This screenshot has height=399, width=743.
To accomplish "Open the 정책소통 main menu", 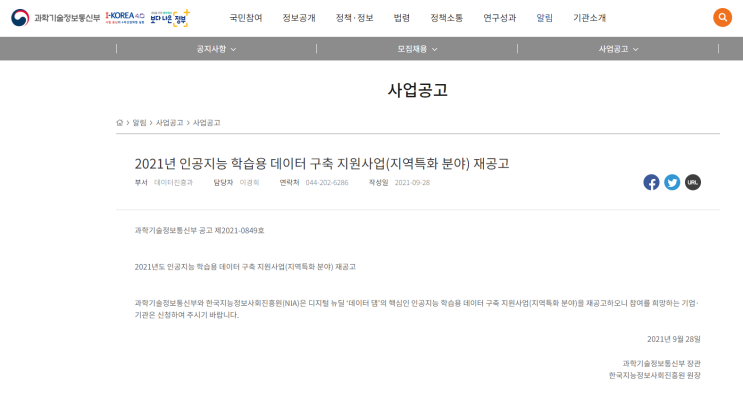I will [x=446, y=18].
